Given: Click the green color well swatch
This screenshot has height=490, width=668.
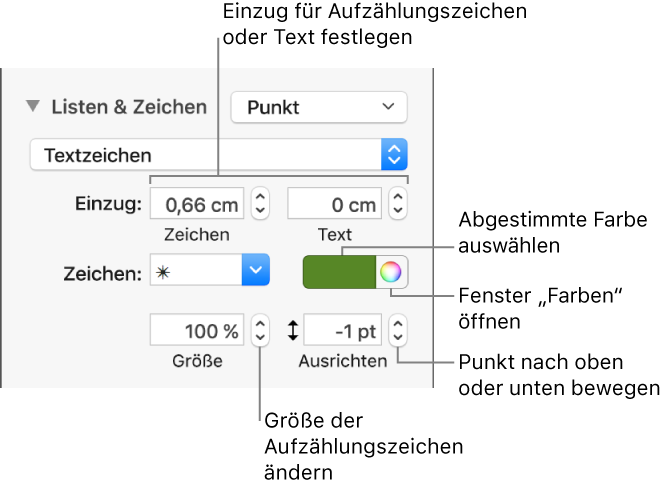Looking at the screenshot, I should 338,270.
